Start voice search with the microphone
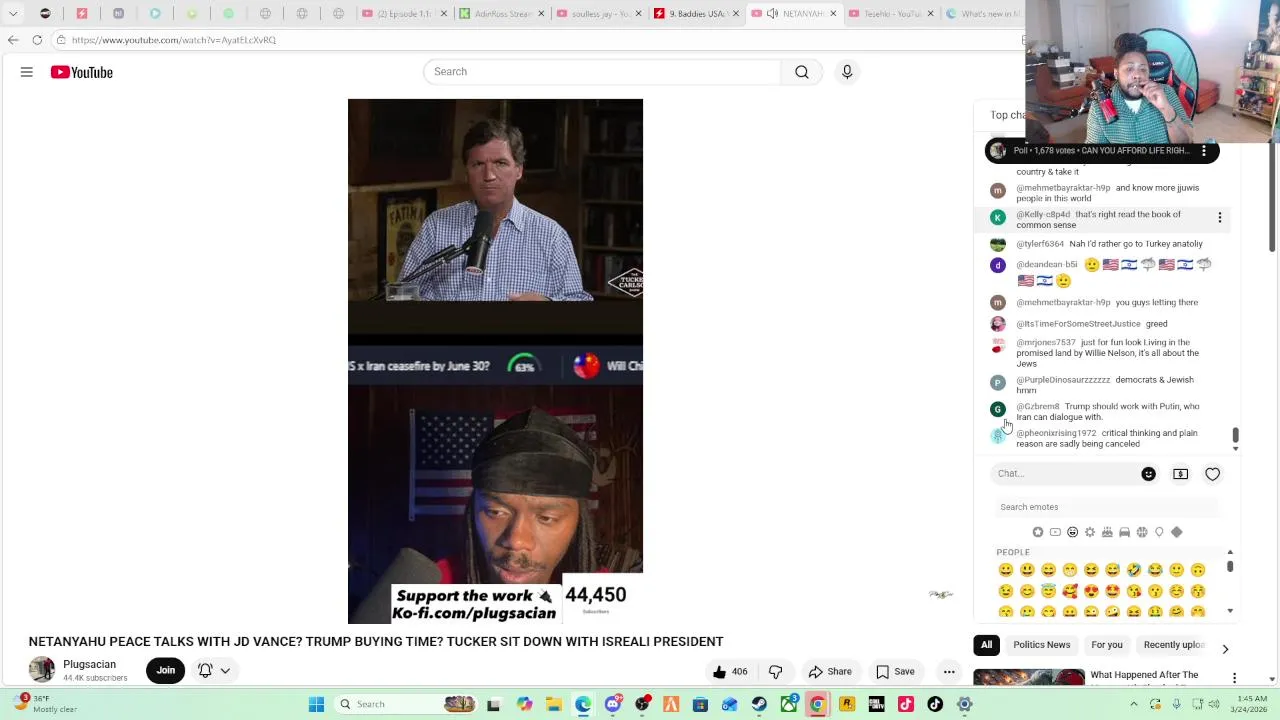This screenshot has width=1280, height=720. tap(847, 72)
